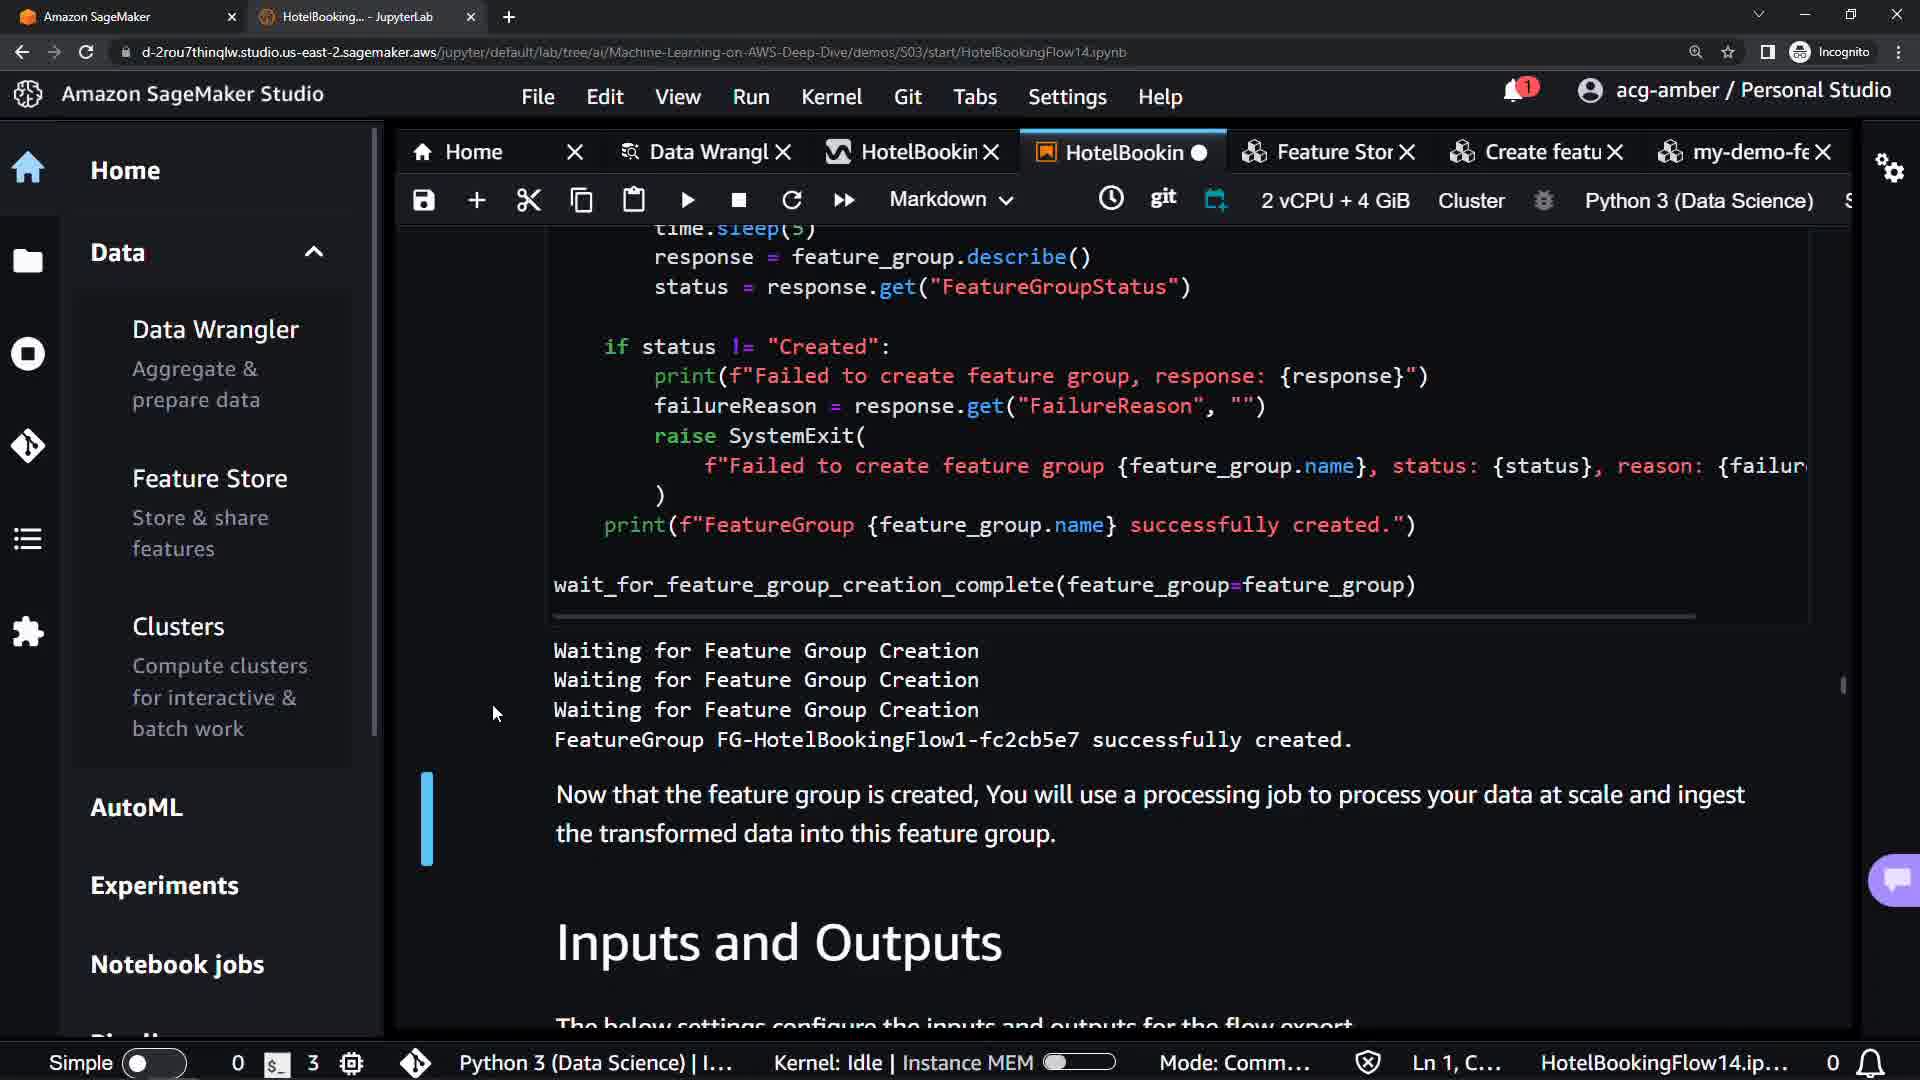Click the Cluster button in notebook toolbar
The height and width of the screenshot is (1080, 1920).
click(x=1471, y=201)
